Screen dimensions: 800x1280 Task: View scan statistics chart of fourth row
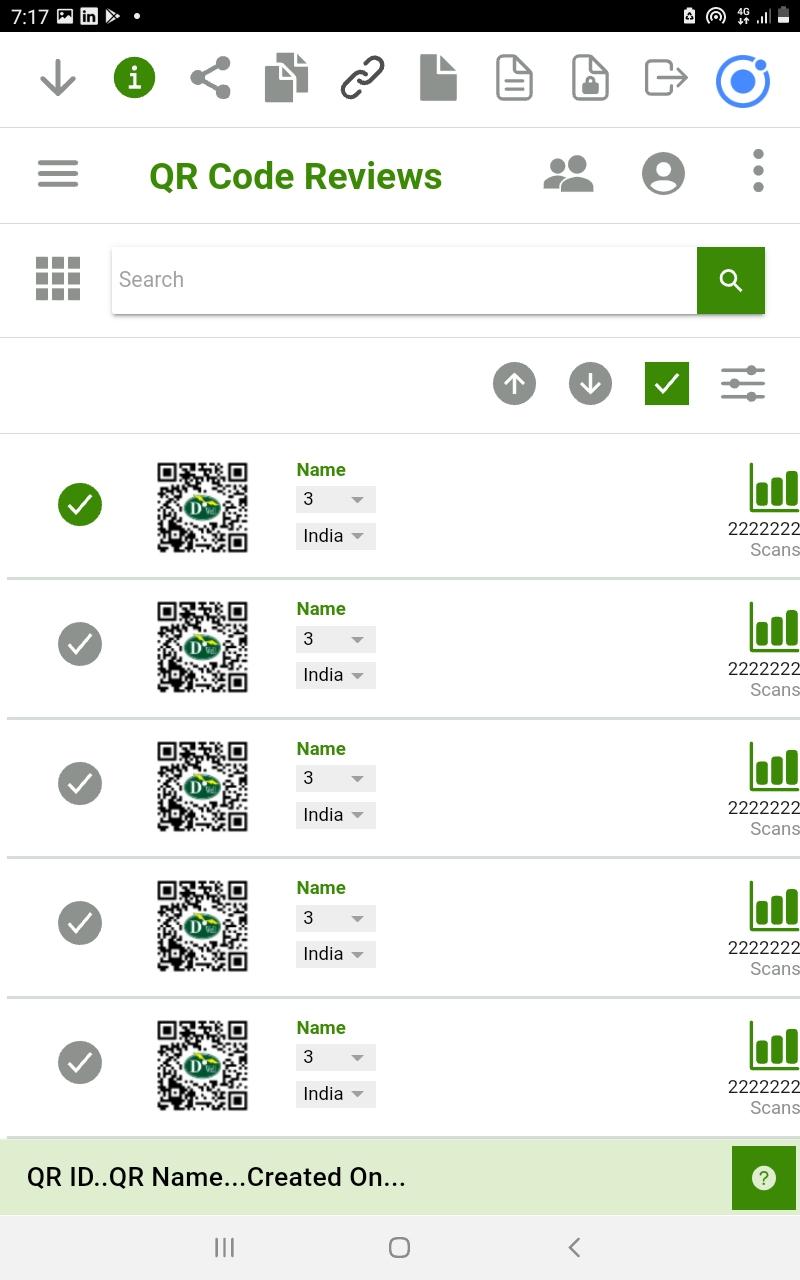pos(774,906)
